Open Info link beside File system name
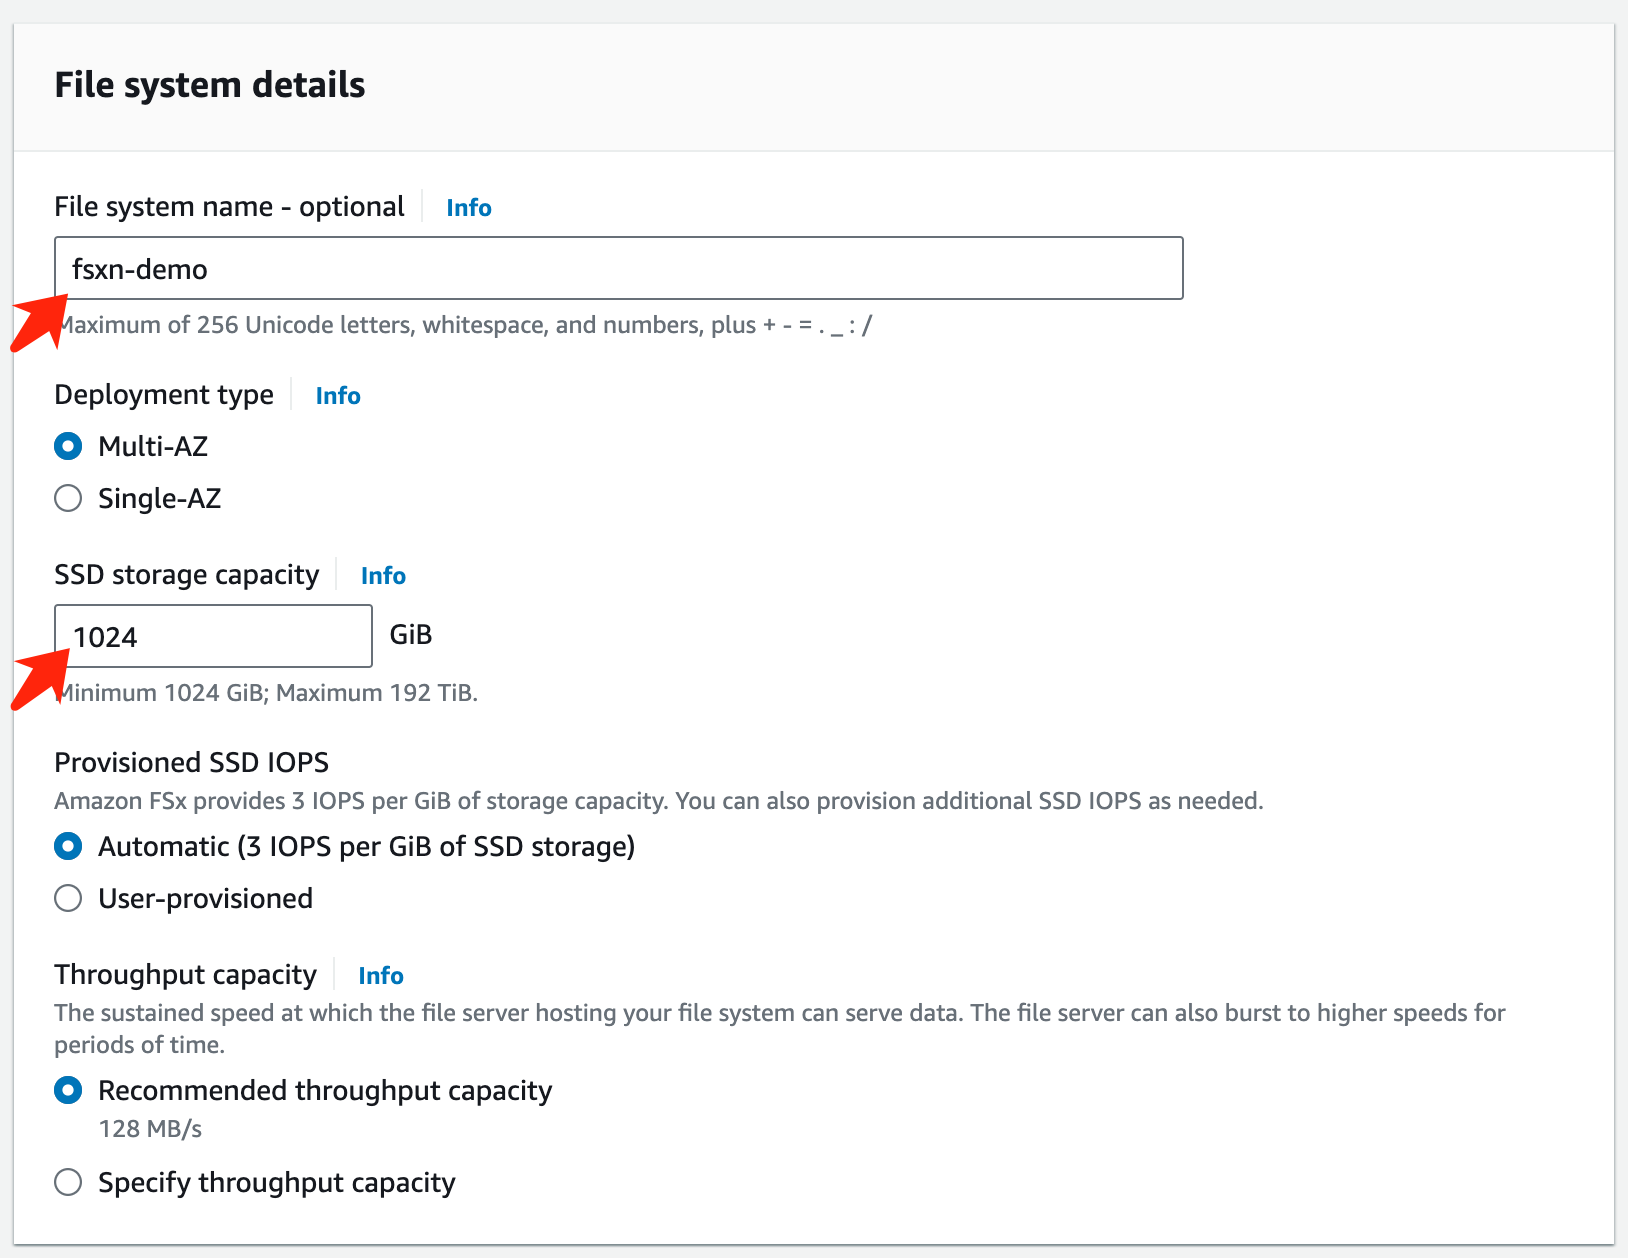Screen dimensions: 1628x1258 (468, 208)
